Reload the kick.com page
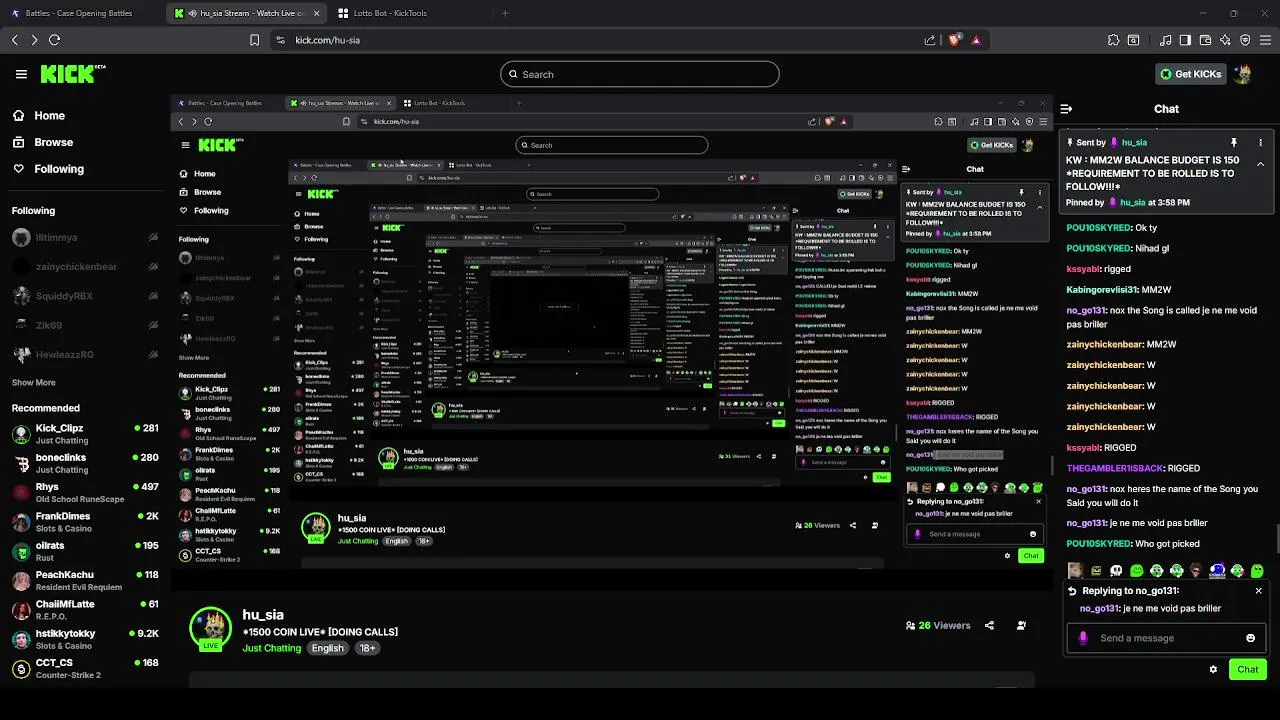The width and height of the screenshot is (1280, 720). point(54,40)
